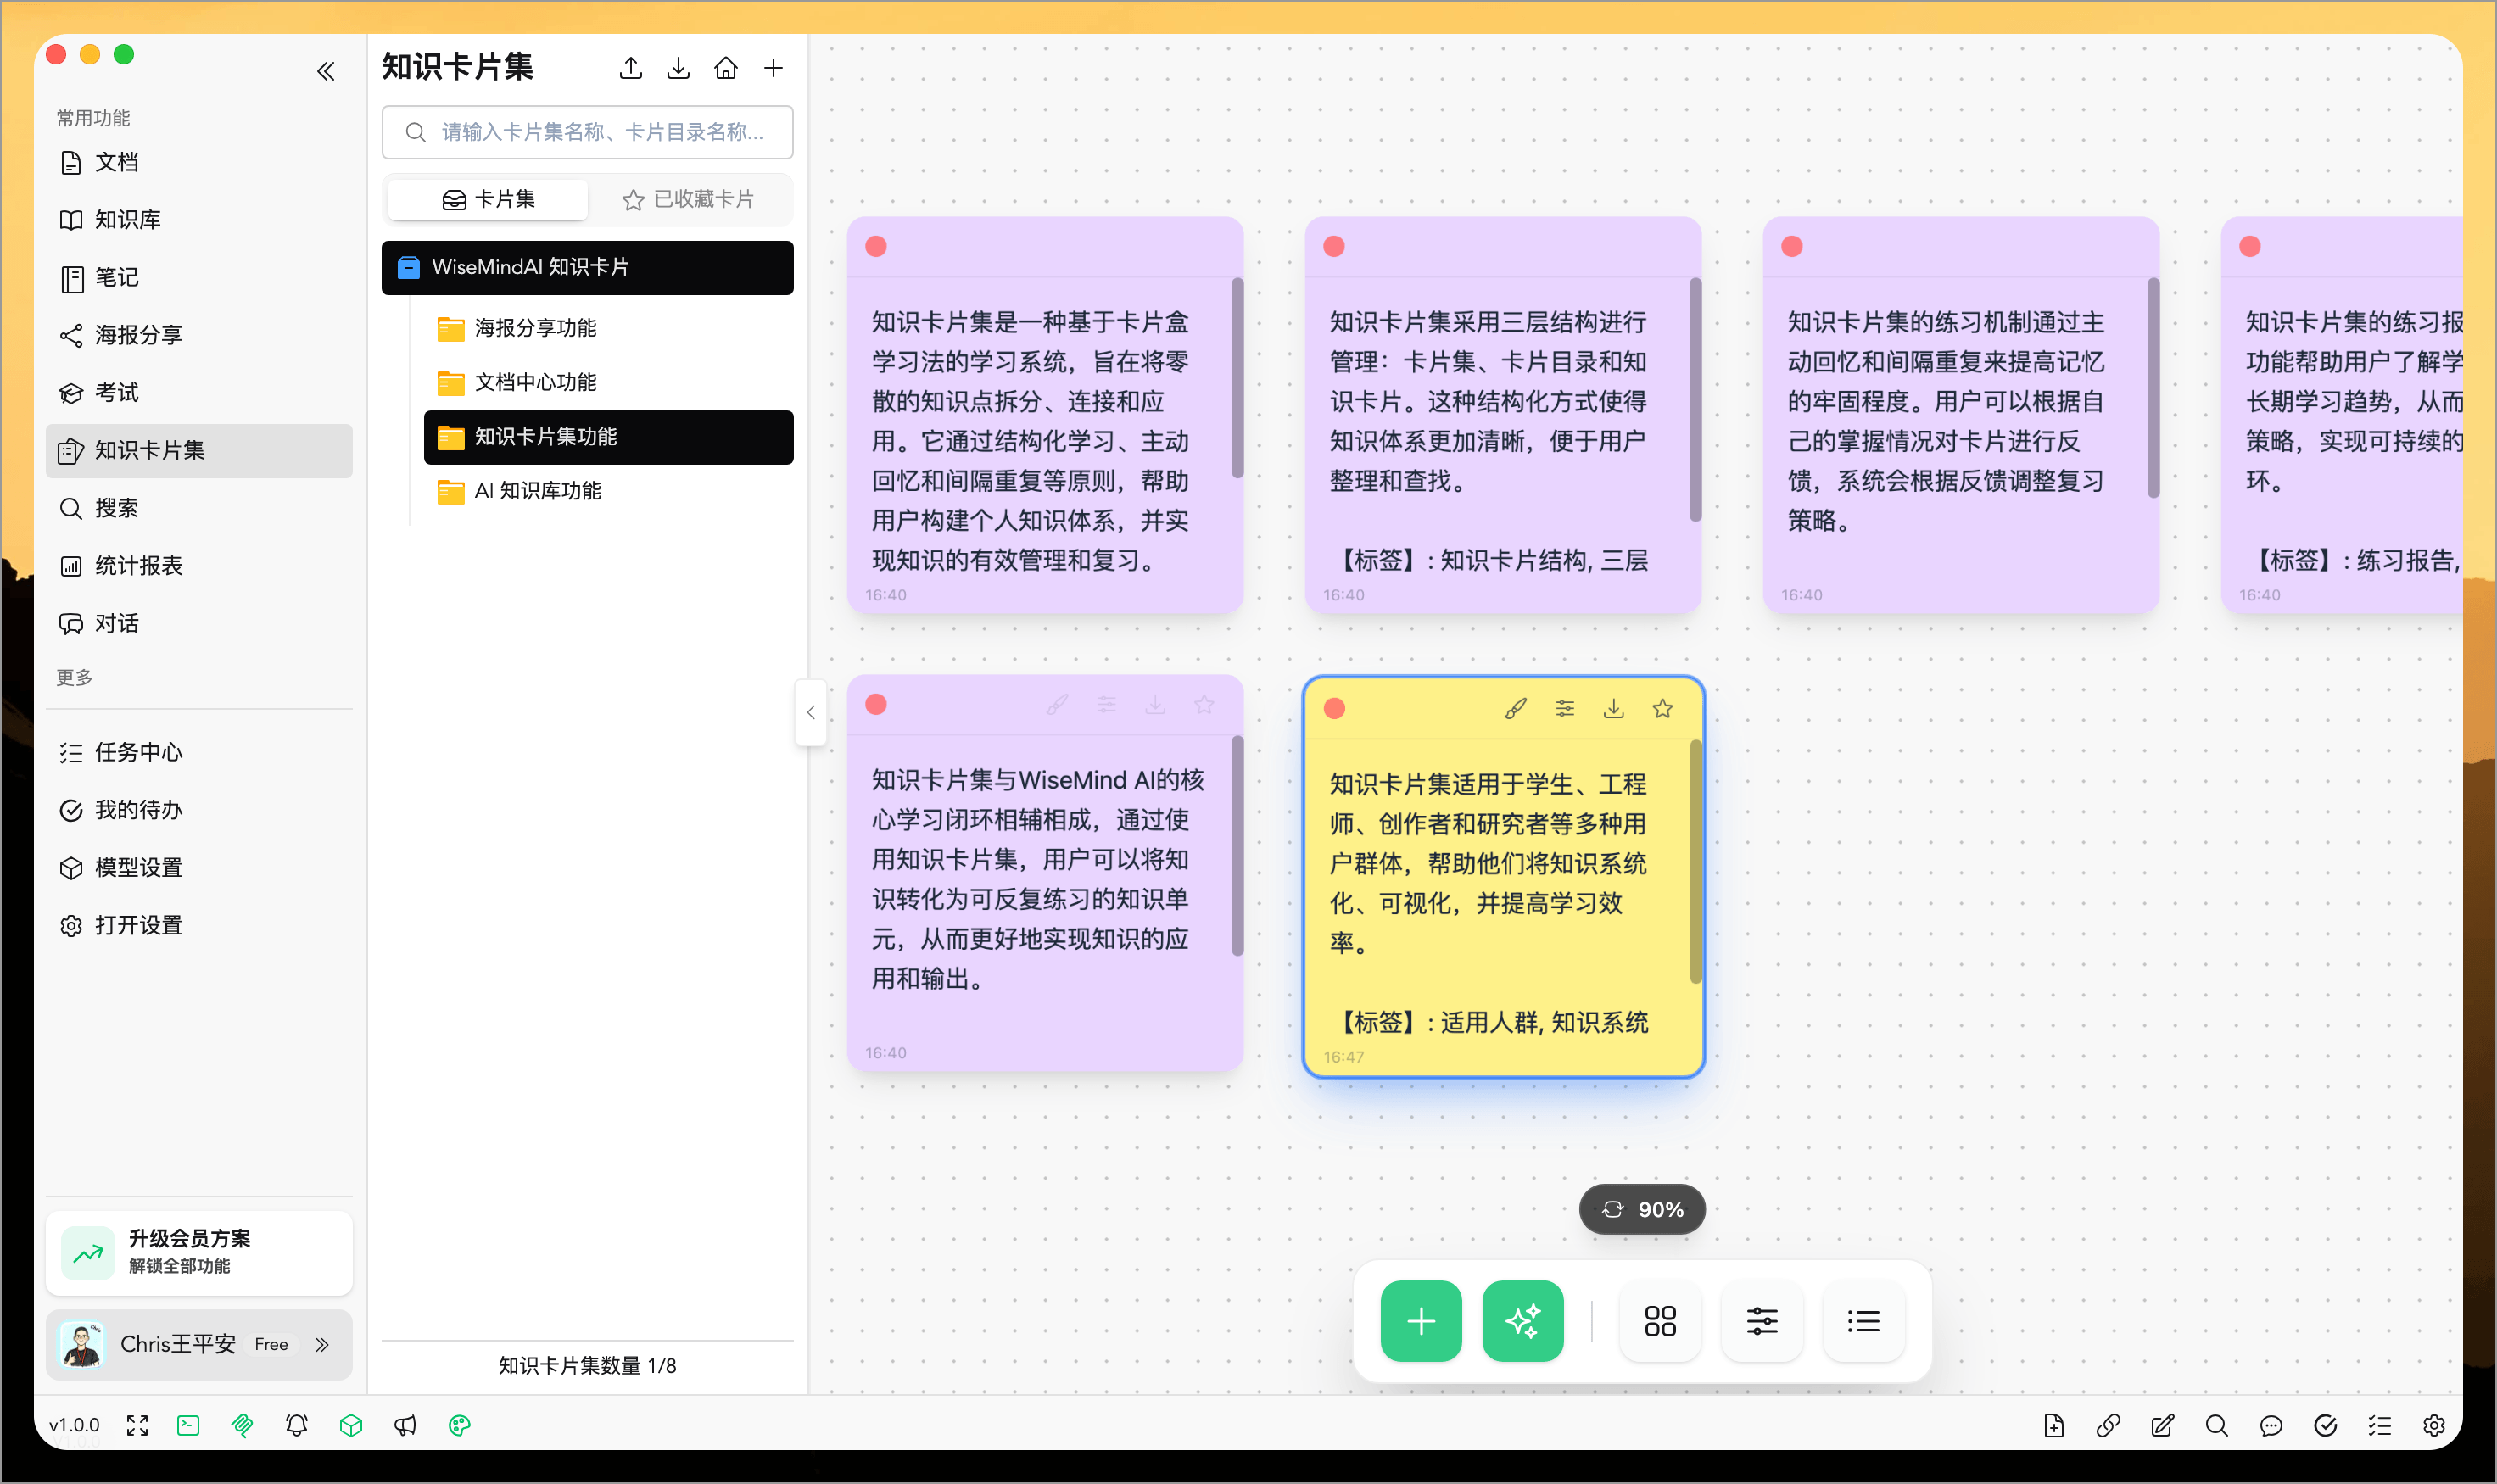This screenshot has width=2497, height=1484.
Task: Open the 海报分享功能 folder
Action: [536, 327]
